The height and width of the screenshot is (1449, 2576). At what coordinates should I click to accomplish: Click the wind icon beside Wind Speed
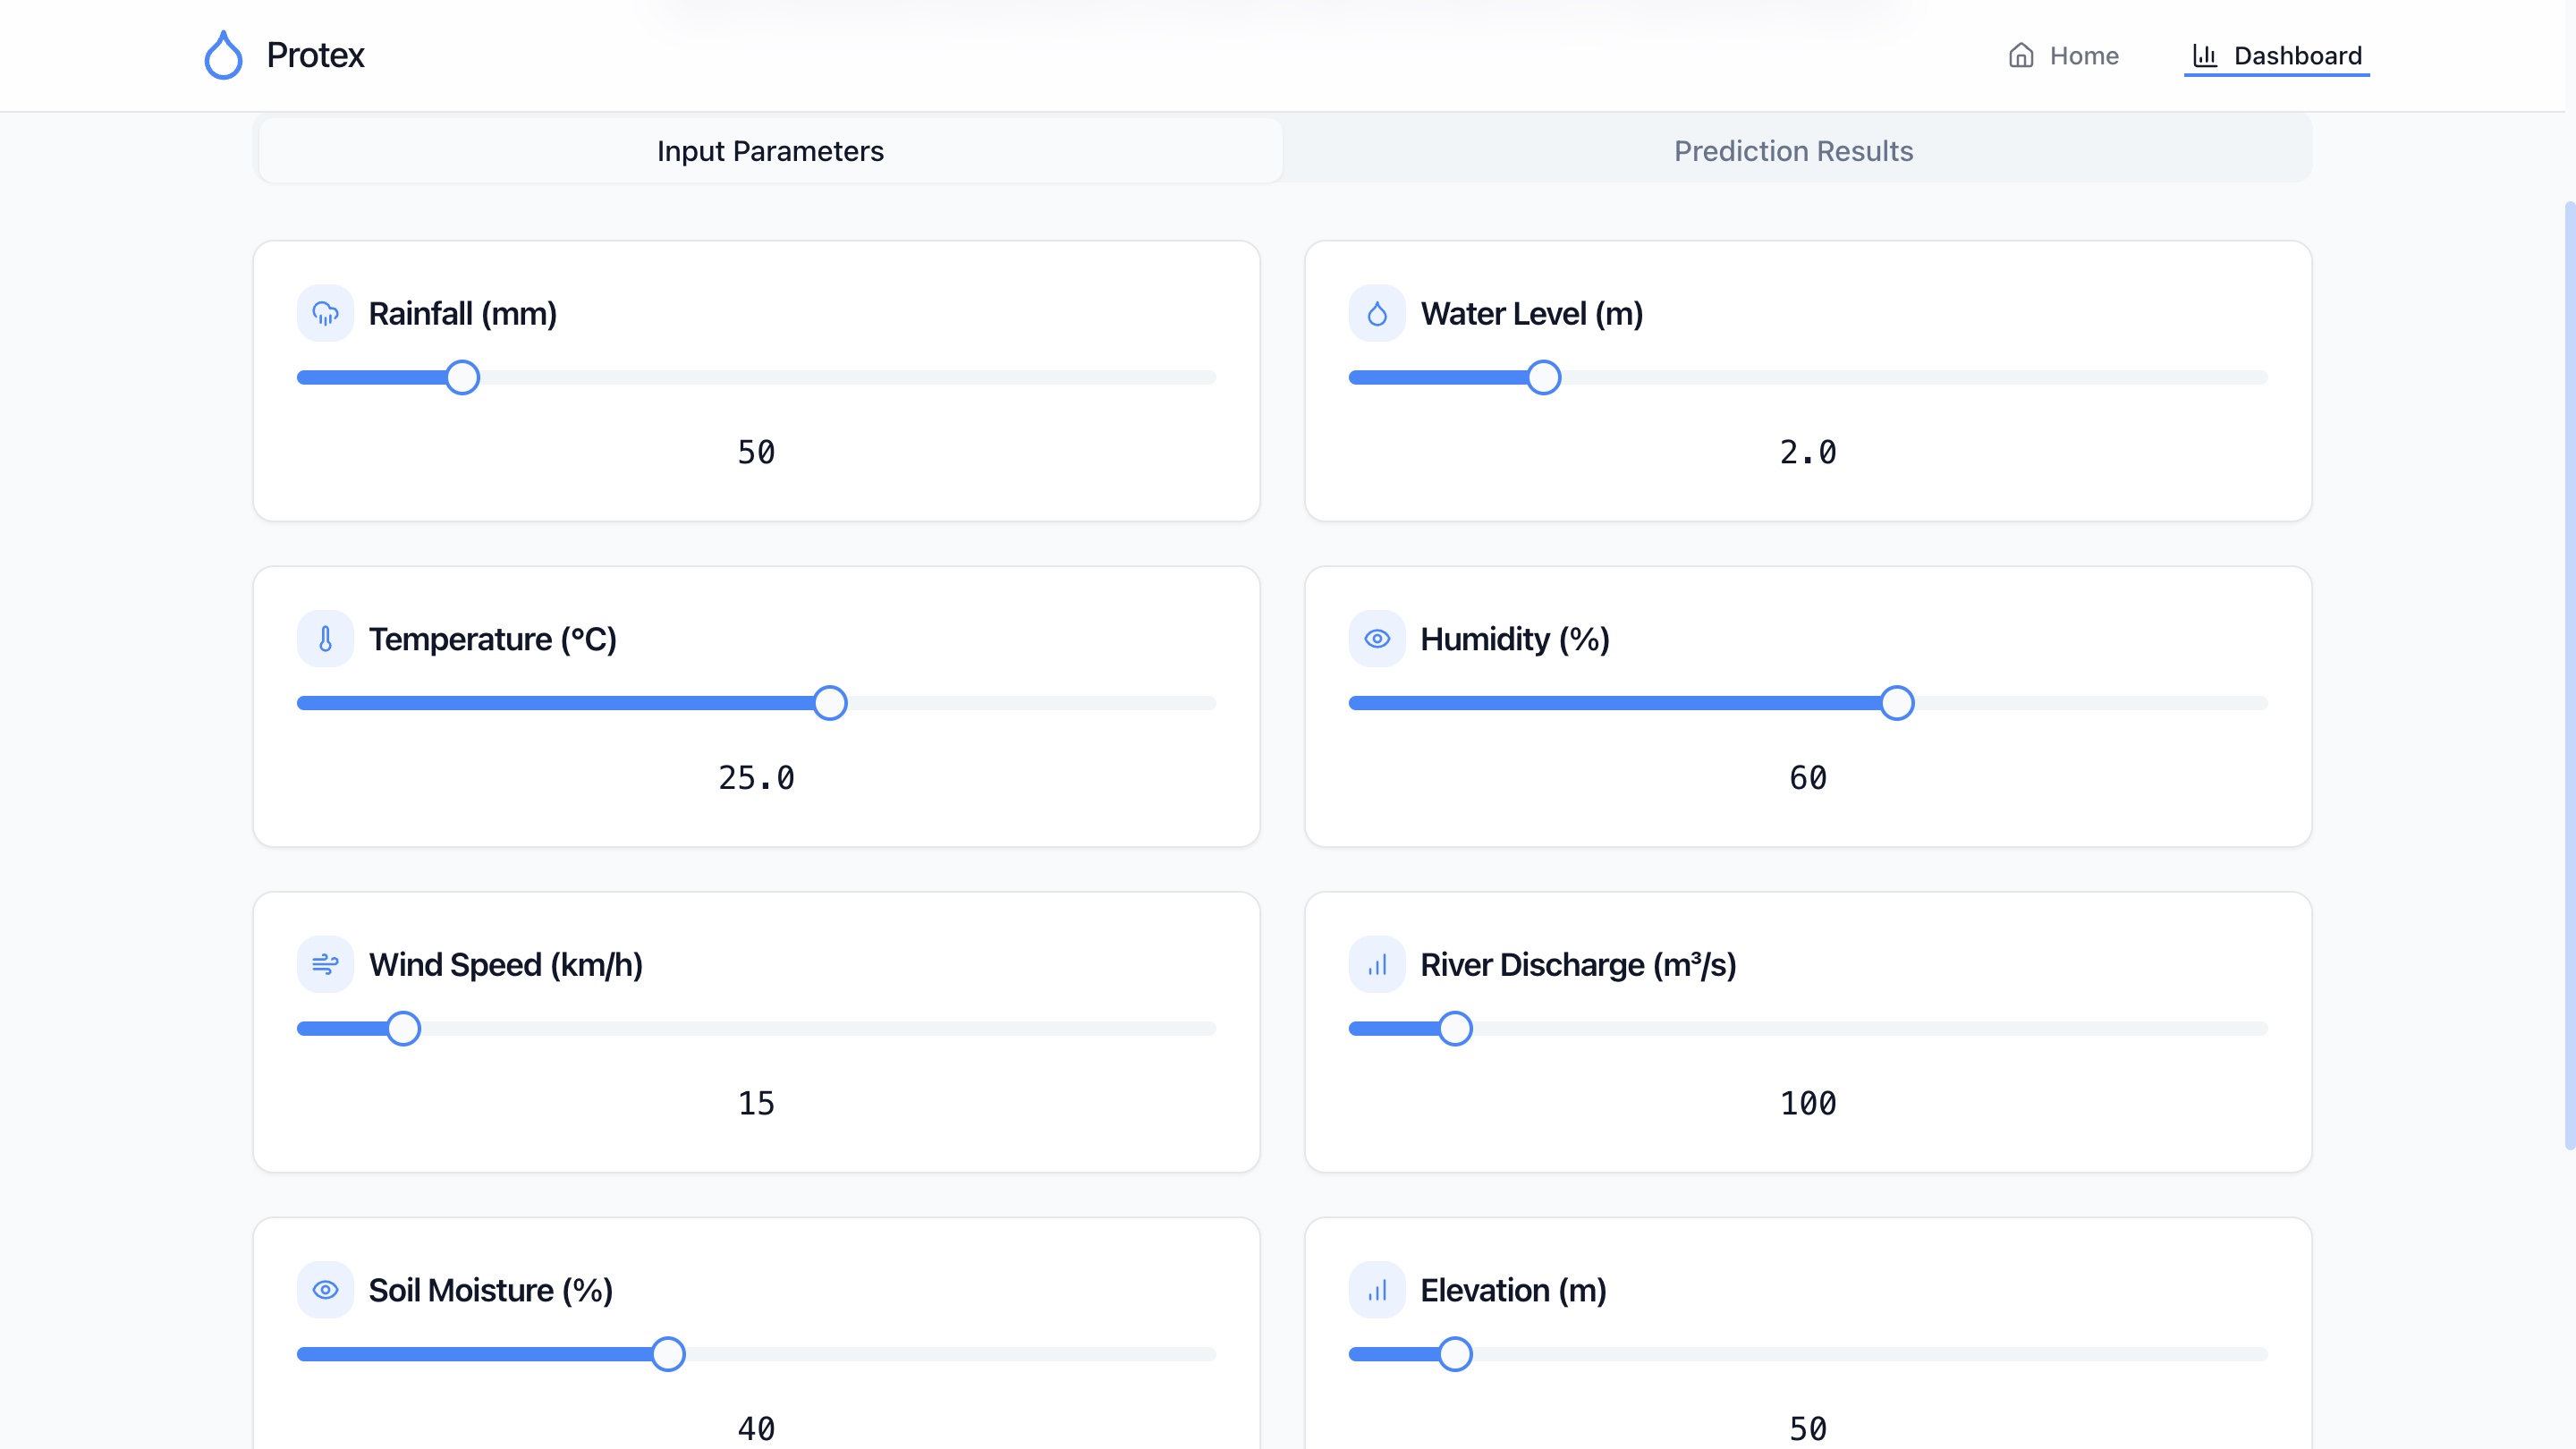(x=325, y=965)
